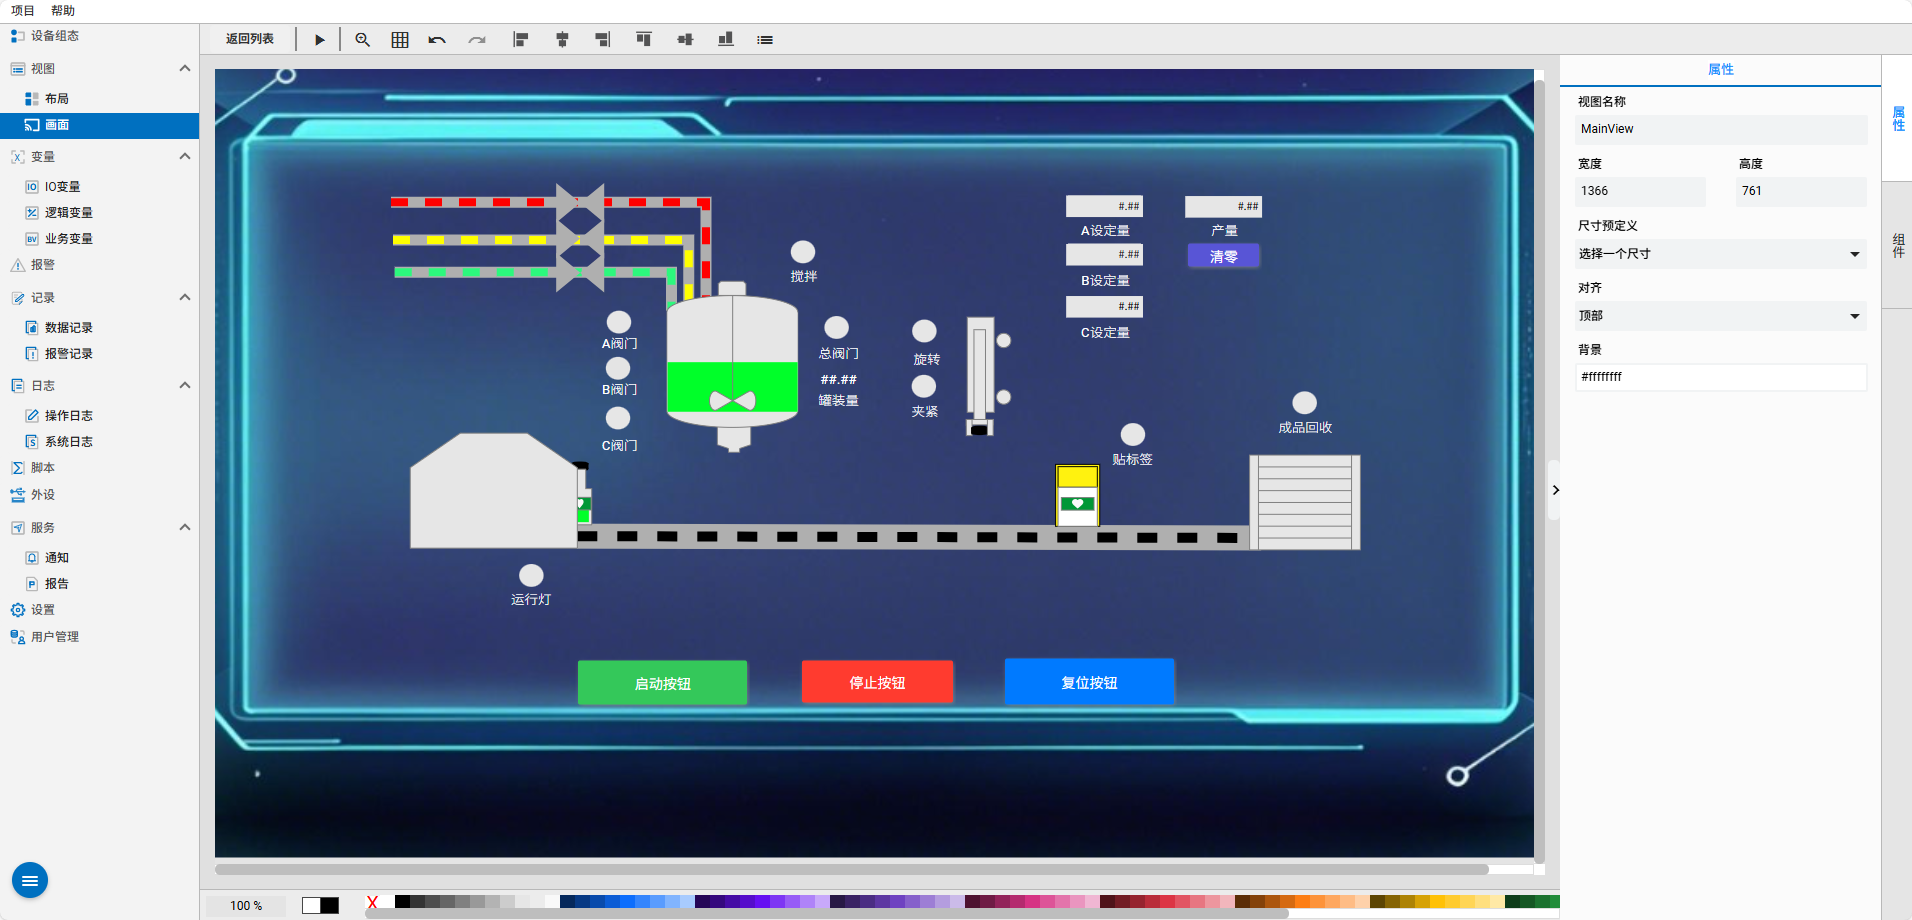Open the 项目 menu
The height and width of the screenshot is (920, 1912).
pos(22,11)
